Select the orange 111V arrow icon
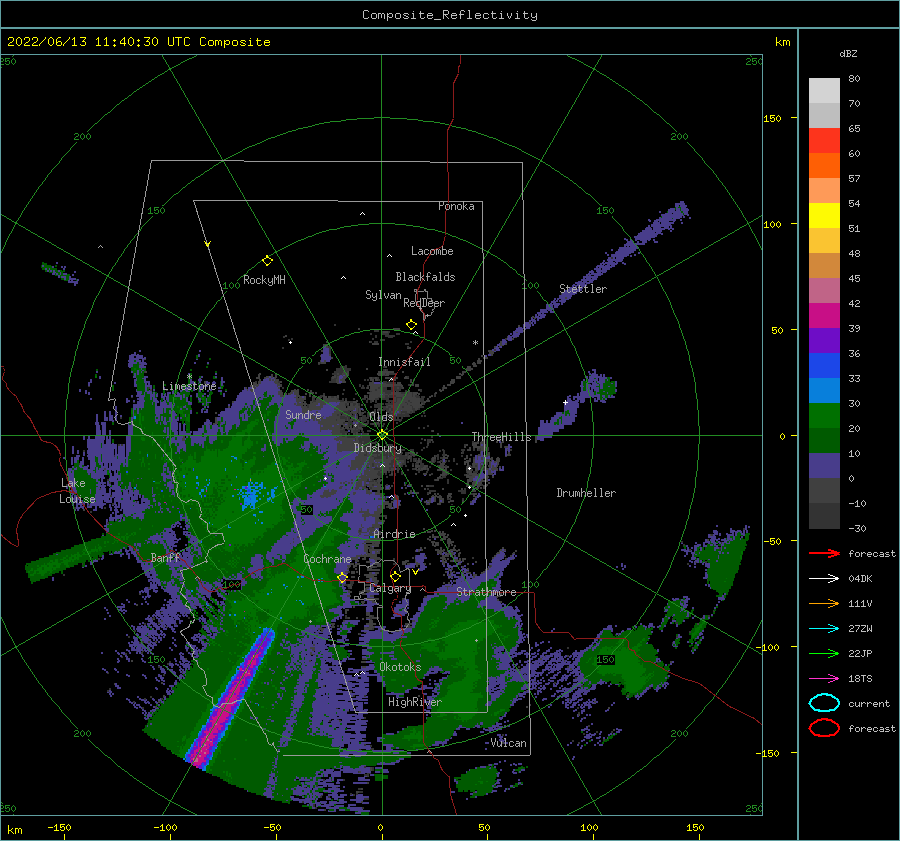 [x=824, y=603]
